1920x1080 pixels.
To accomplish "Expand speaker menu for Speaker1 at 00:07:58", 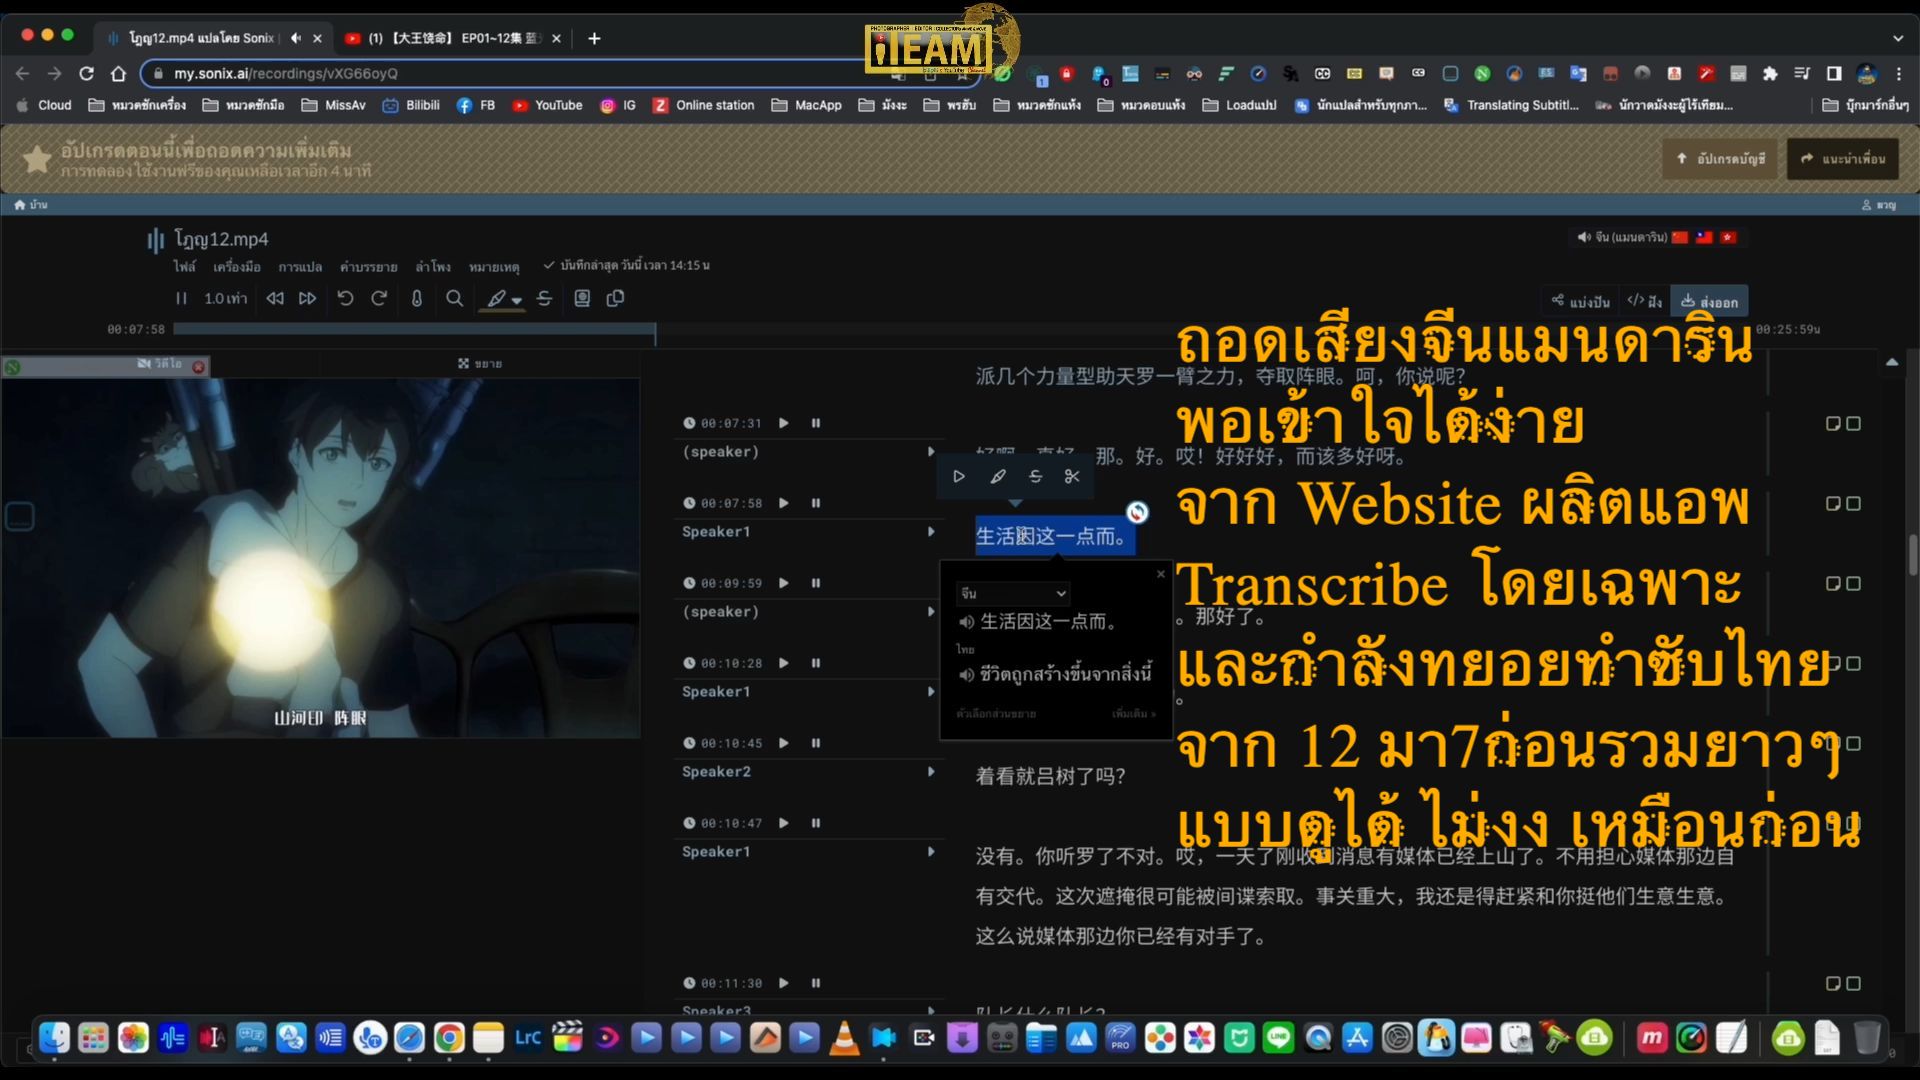I will pyautogui.click(x=931, y=532).
